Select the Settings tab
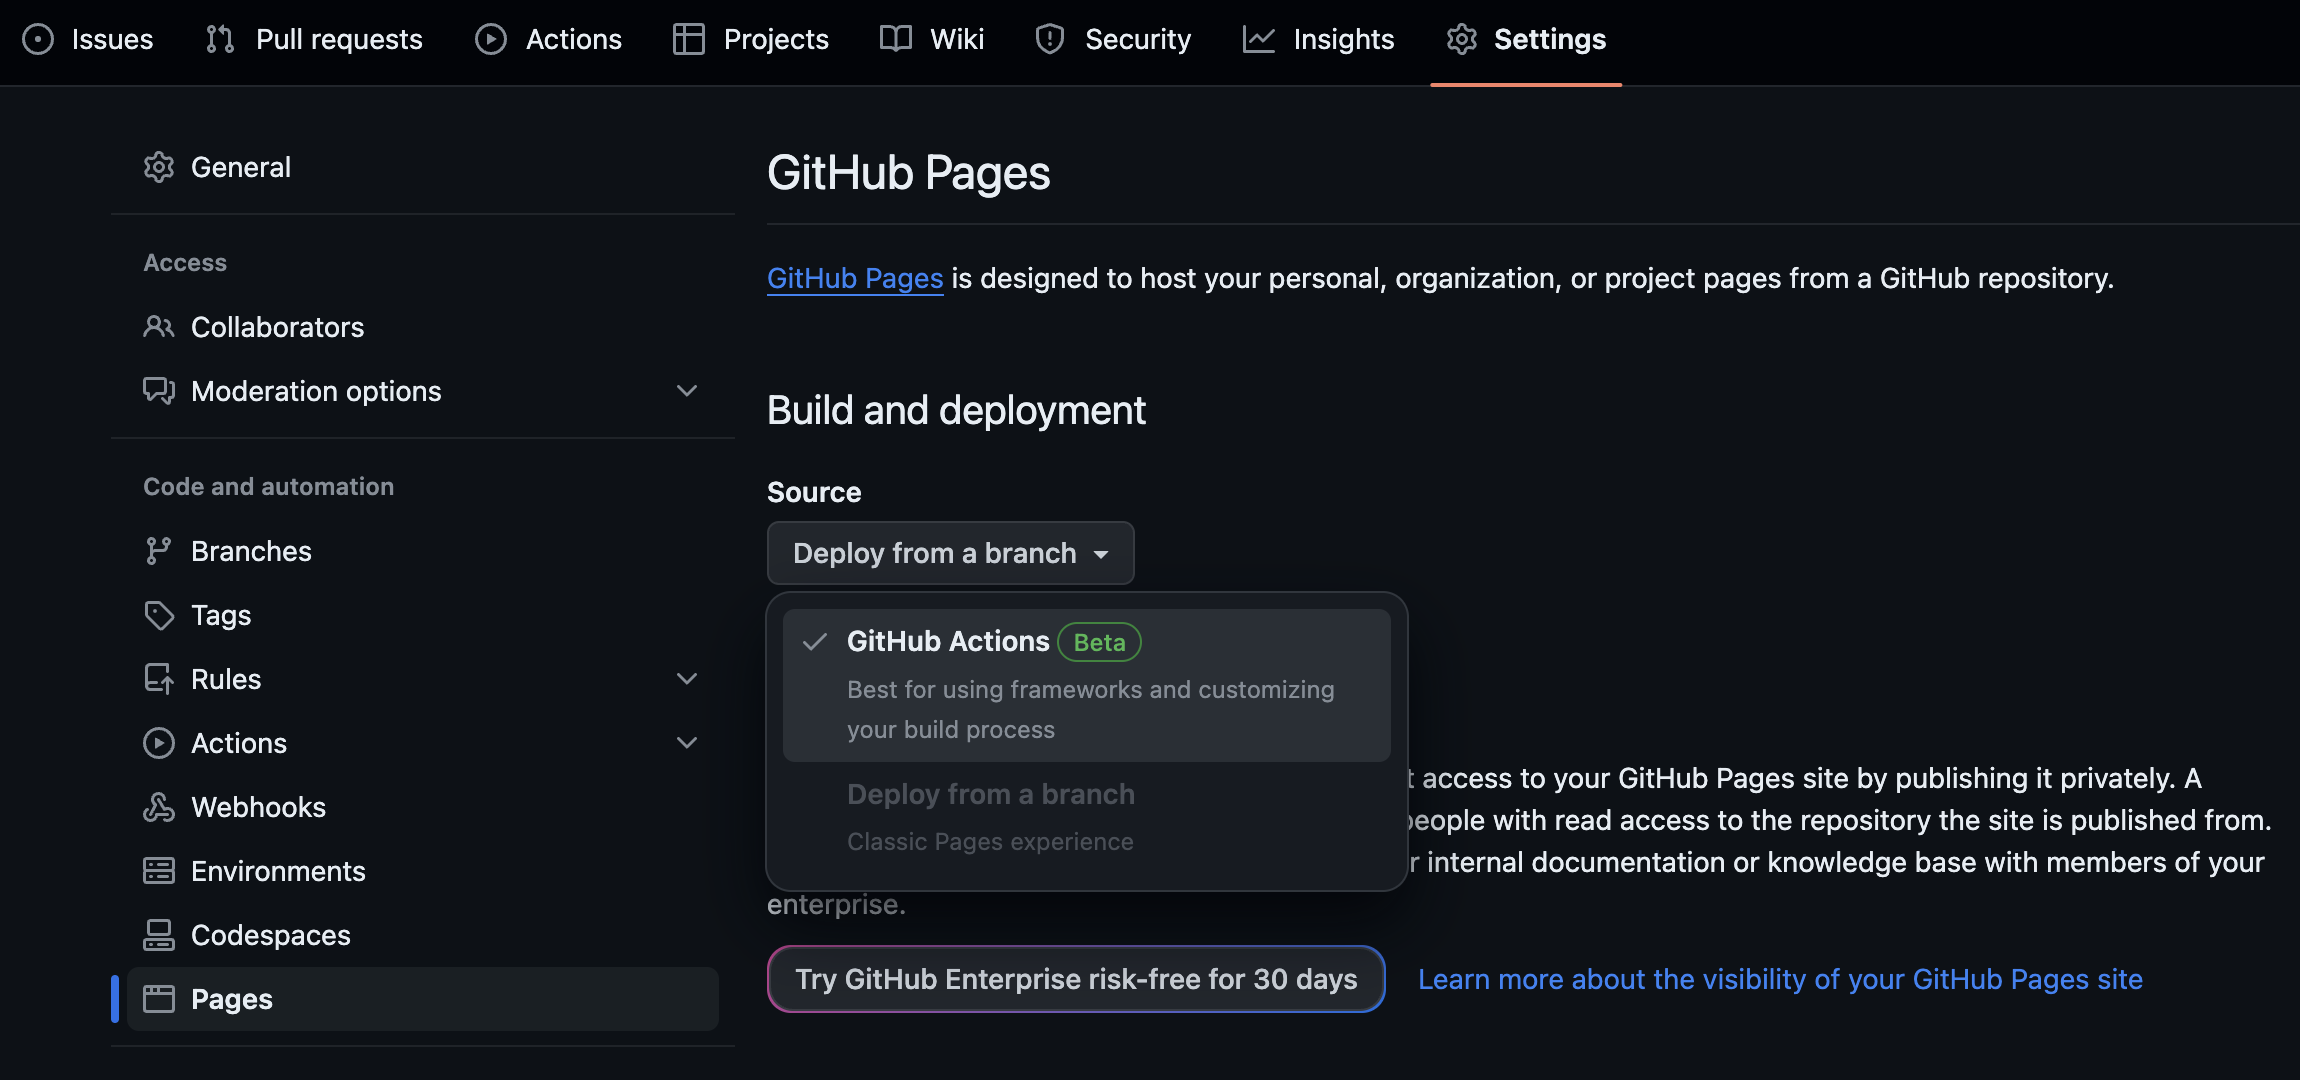Image resolution: width=2300 pixels, height=1080 pixels. (x=1526, y=39)
